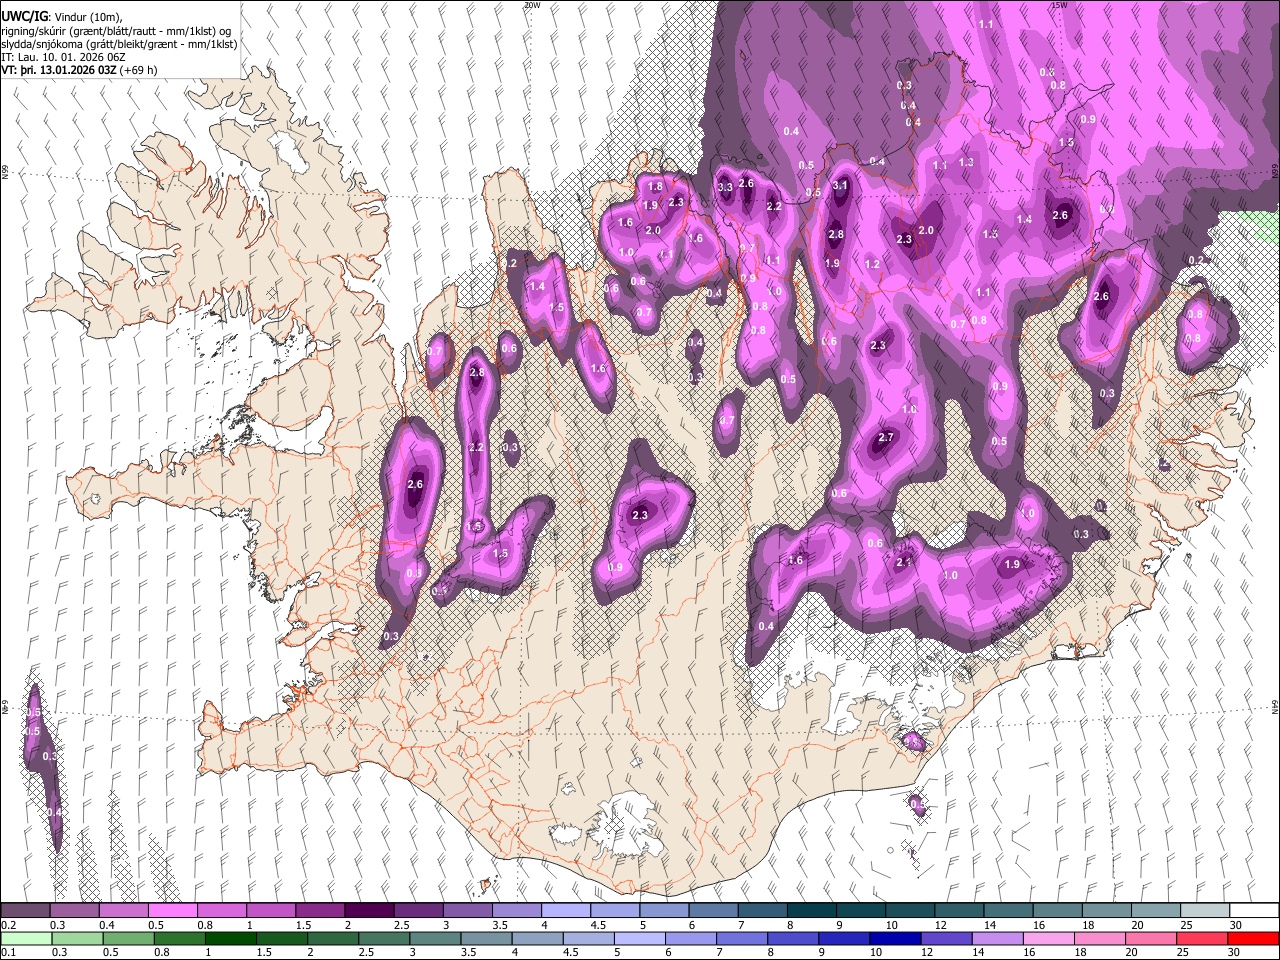Click the 15W longitude label
1280x960 pixels.
point(1059,5)
